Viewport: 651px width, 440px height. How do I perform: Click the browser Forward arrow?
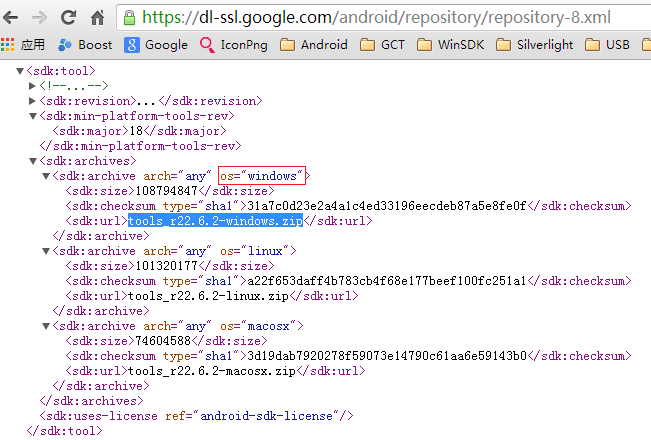39,17
